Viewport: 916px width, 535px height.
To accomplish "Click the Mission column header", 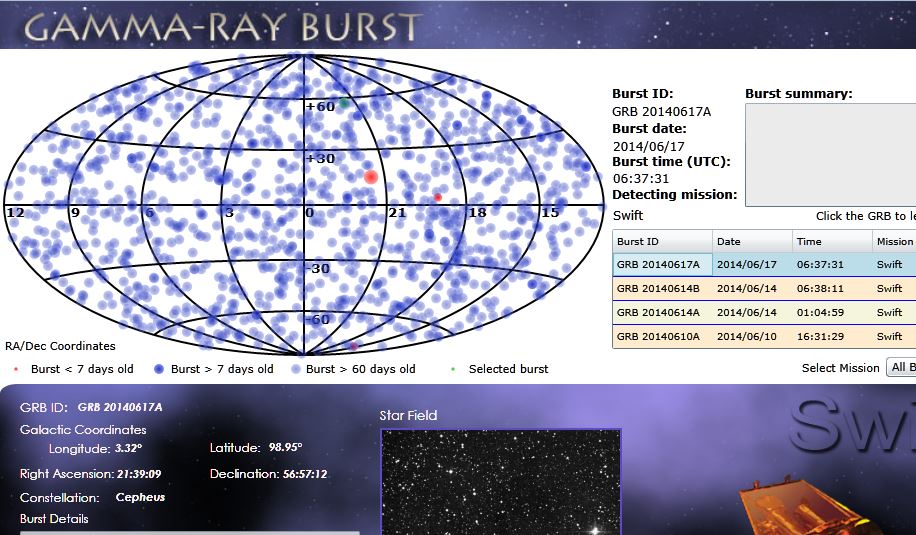I will [x=894, y=241].
